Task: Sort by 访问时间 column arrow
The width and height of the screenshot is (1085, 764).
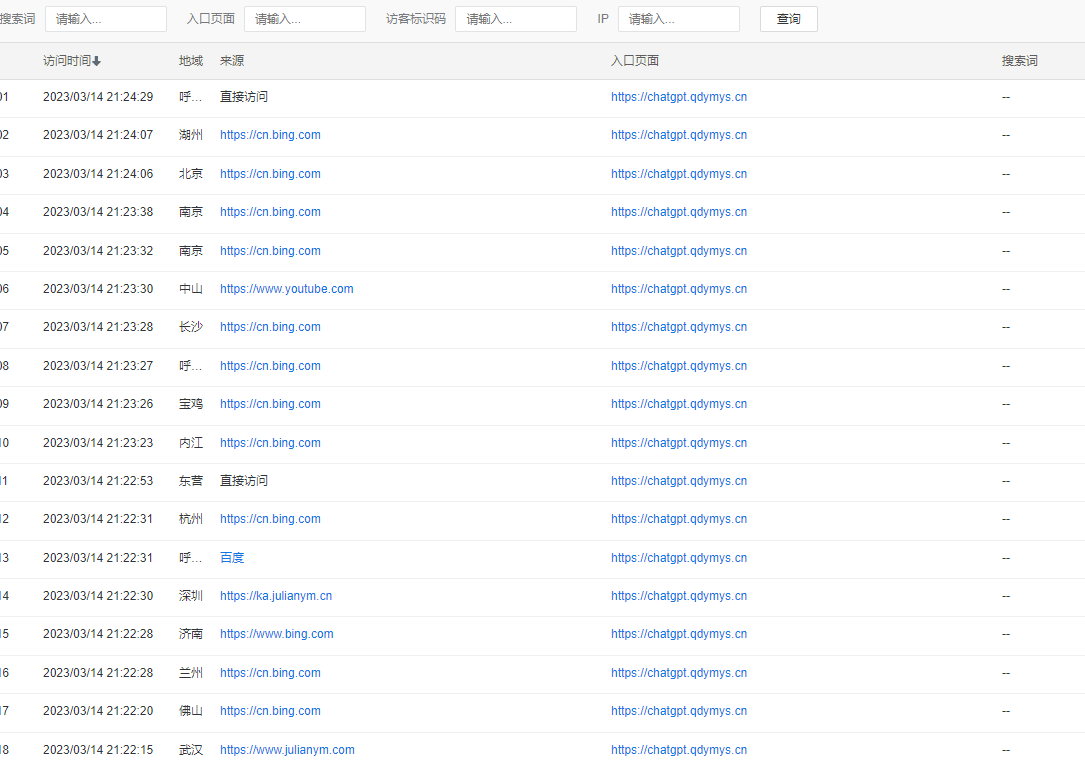Action: (x=96, y=61)
